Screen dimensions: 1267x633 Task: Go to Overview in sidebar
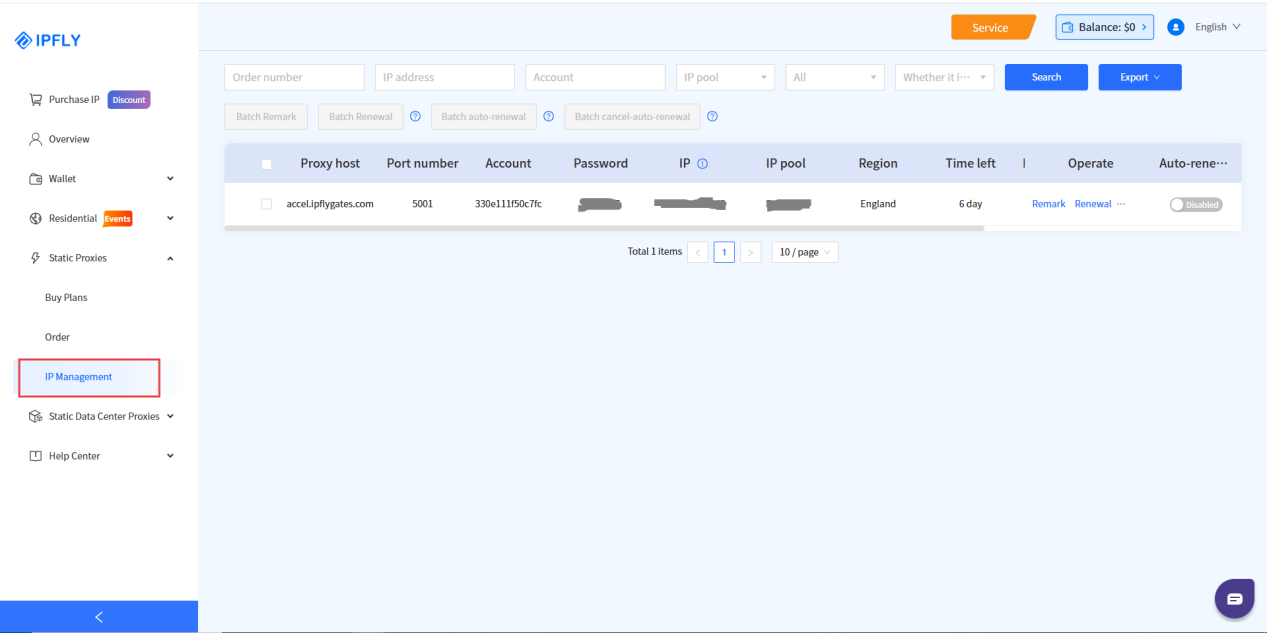click(x=69, y=139)
